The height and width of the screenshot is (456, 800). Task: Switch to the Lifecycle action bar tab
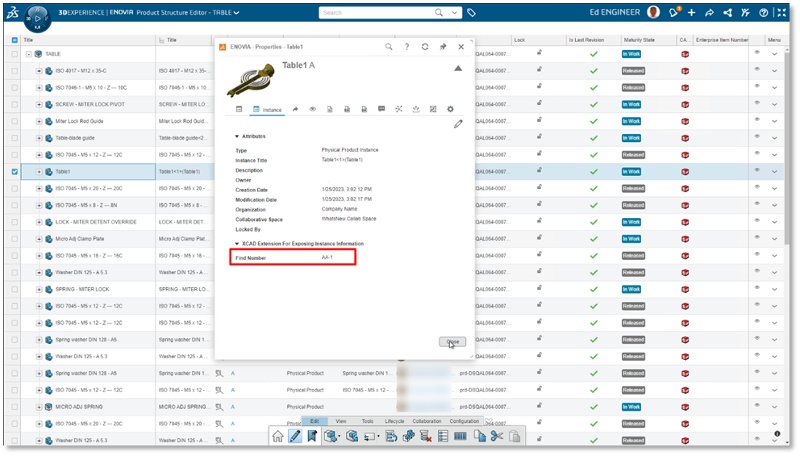[394, 421]
